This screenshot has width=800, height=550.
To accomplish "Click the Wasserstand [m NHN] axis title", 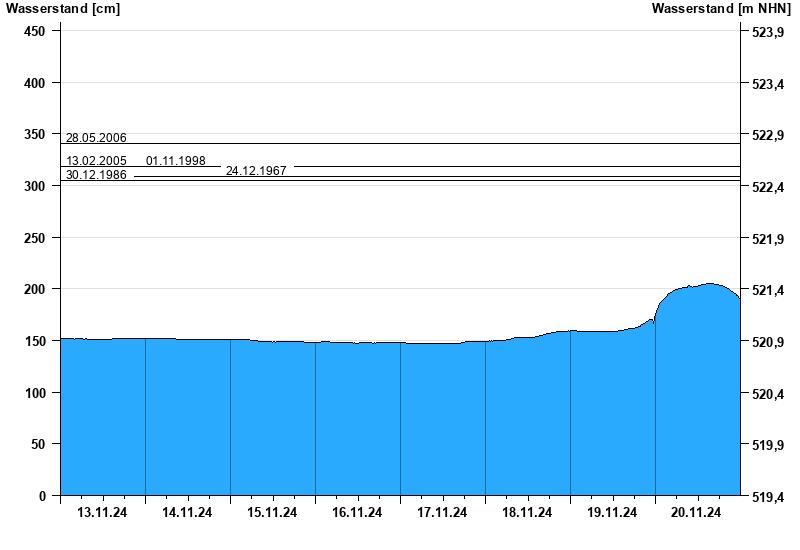I will pos(721,9).
